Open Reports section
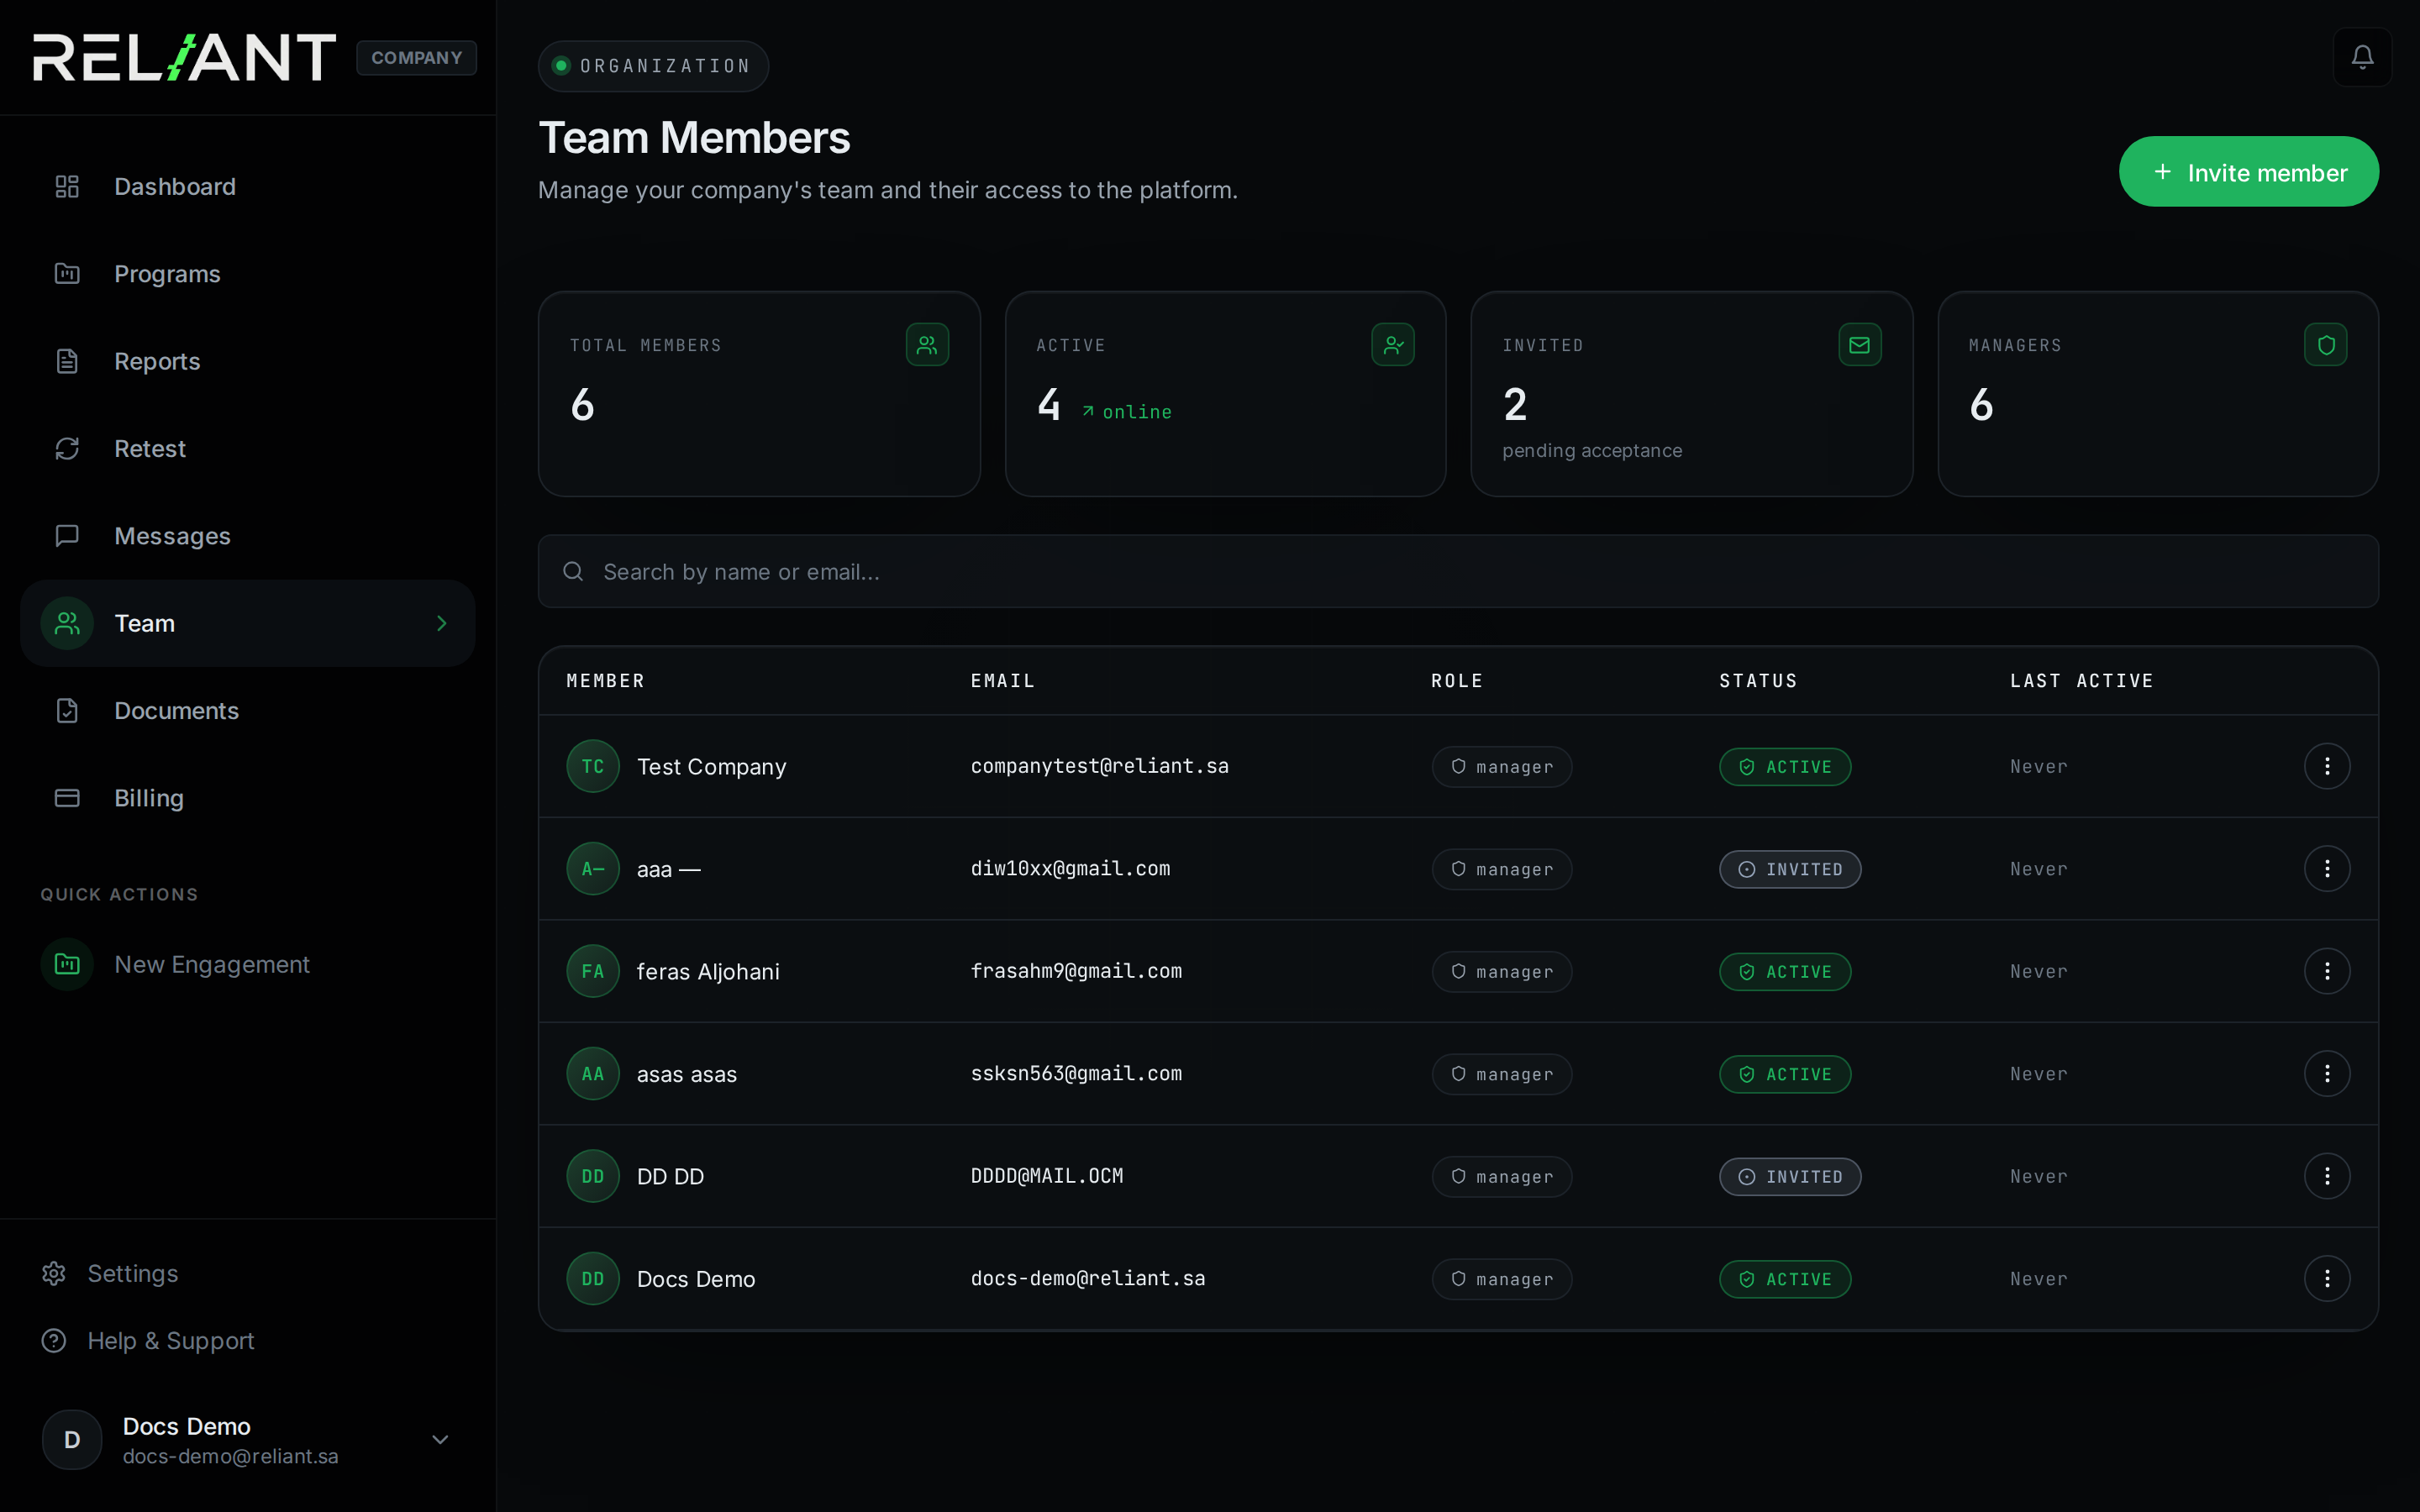2420x1512 pixels. point(248,361)
